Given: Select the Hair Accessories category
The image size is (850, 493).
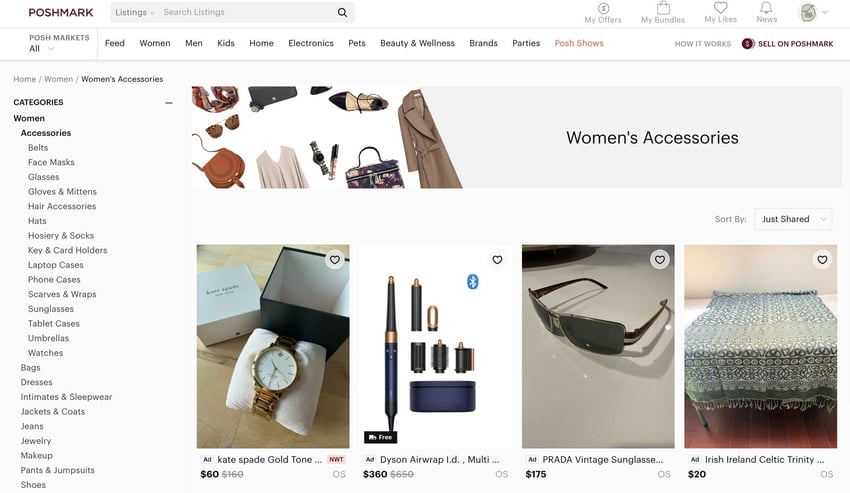Looking at the screenshot, I should point(62,206).
